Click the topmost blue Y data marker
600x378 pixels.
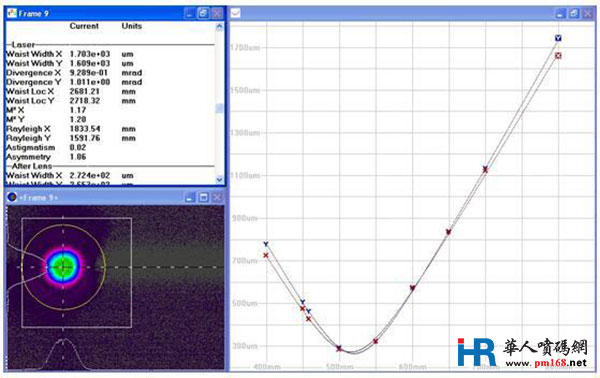[558, 38]
